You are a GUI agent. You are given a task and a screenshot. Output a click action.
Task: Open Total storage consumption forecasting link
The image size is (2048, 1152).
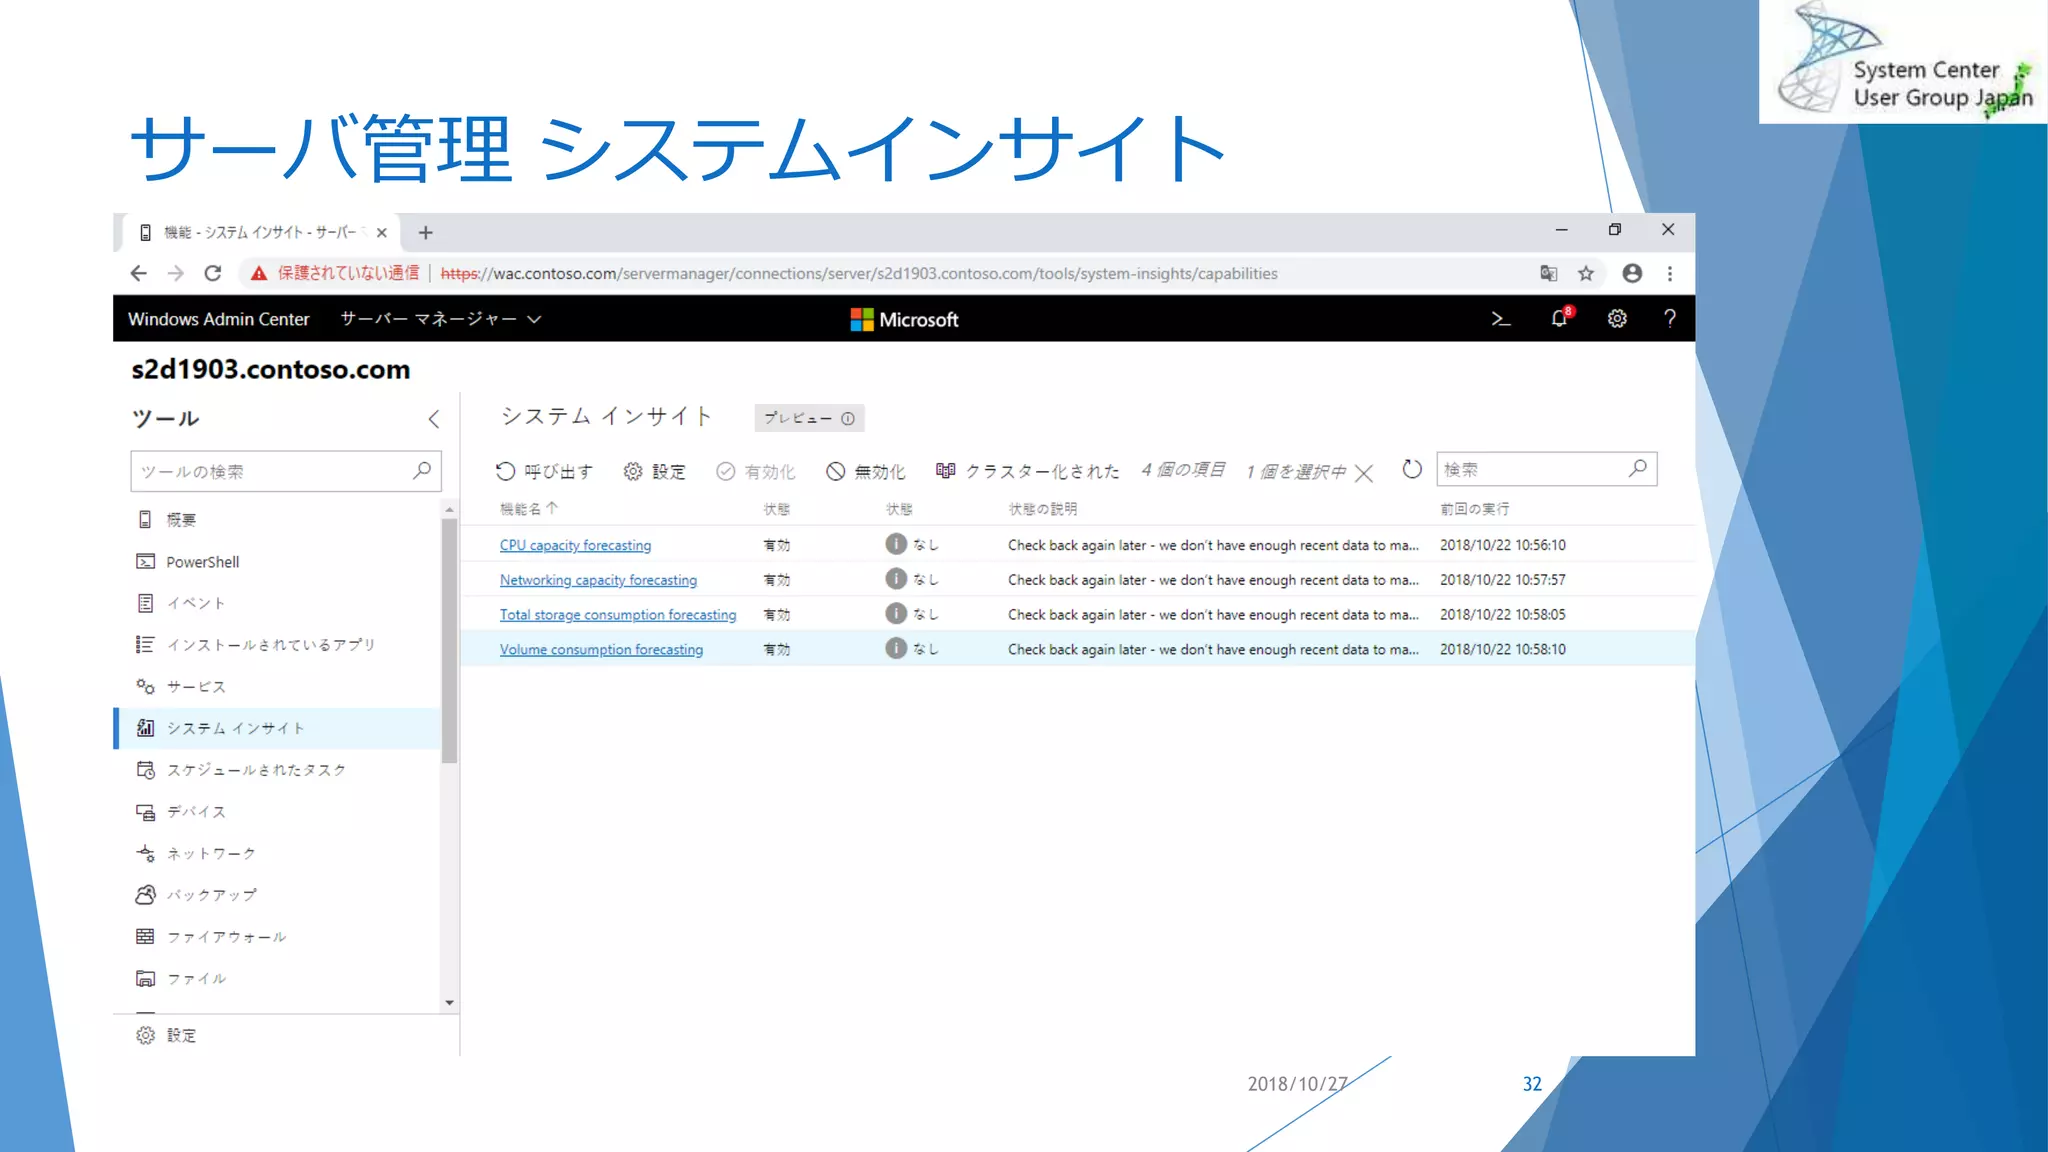tap(618, 615)
